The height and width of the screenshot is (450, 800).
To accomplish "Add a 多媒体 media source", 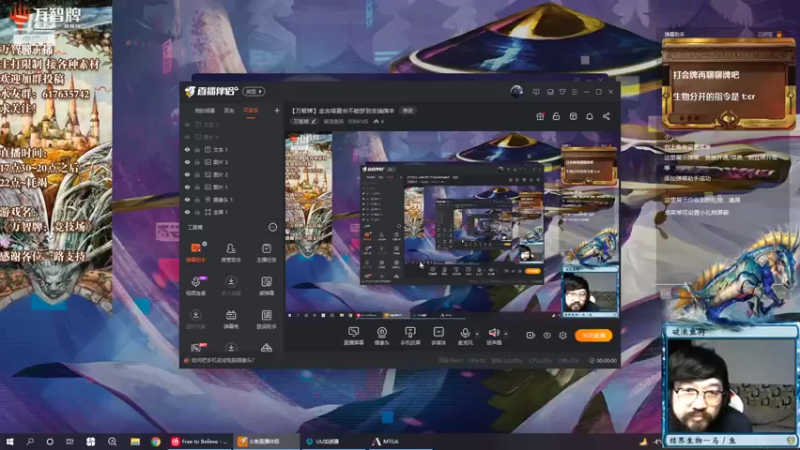I will [x=438, y=336].
